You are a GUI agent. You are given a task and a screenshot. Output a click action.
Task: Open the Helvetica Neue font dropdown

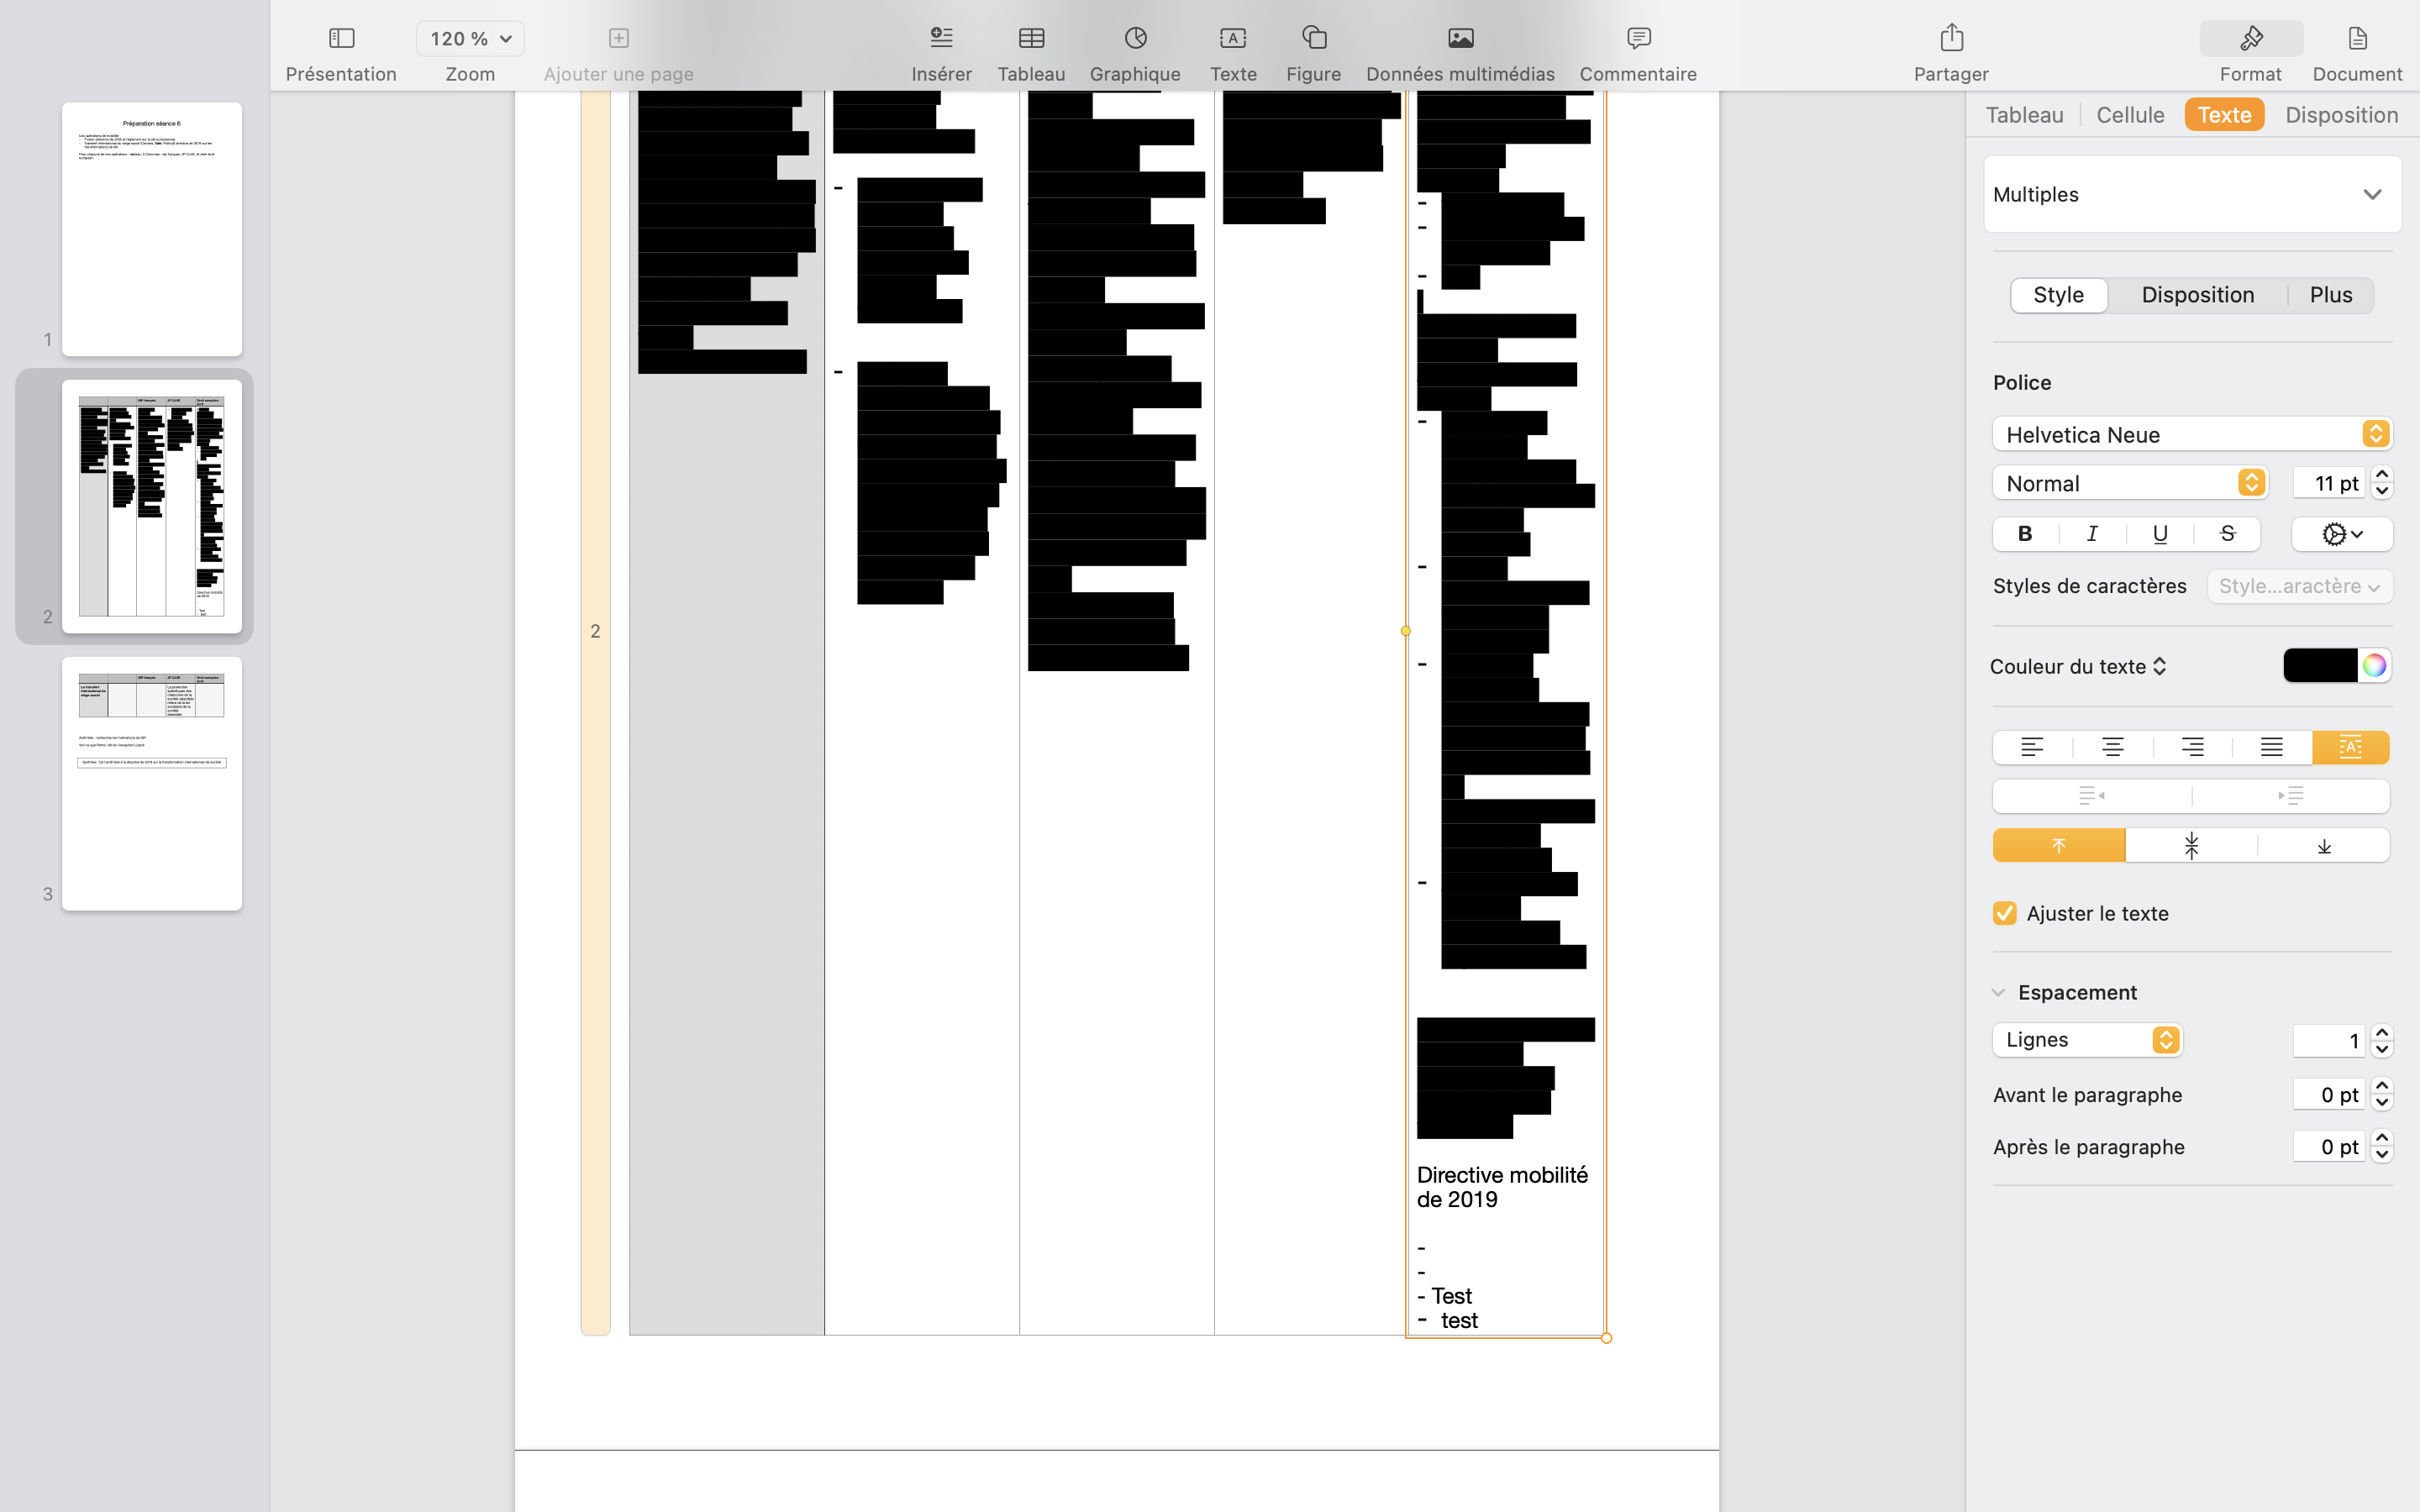point(2191,434)
